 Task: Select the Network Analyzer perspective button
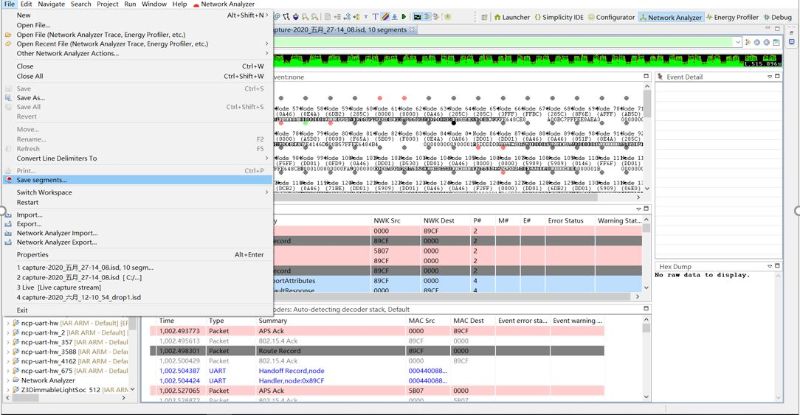coord(670,17)
